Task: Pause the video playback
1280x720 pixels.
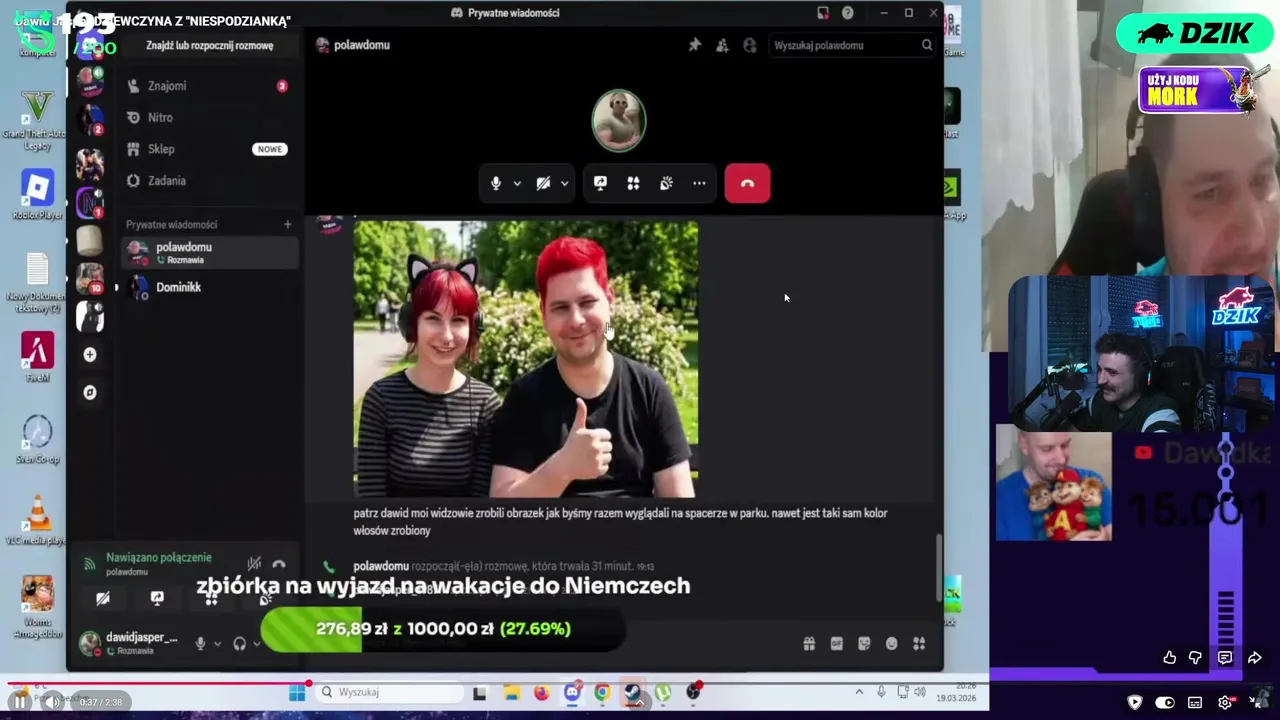Action: 20,702
